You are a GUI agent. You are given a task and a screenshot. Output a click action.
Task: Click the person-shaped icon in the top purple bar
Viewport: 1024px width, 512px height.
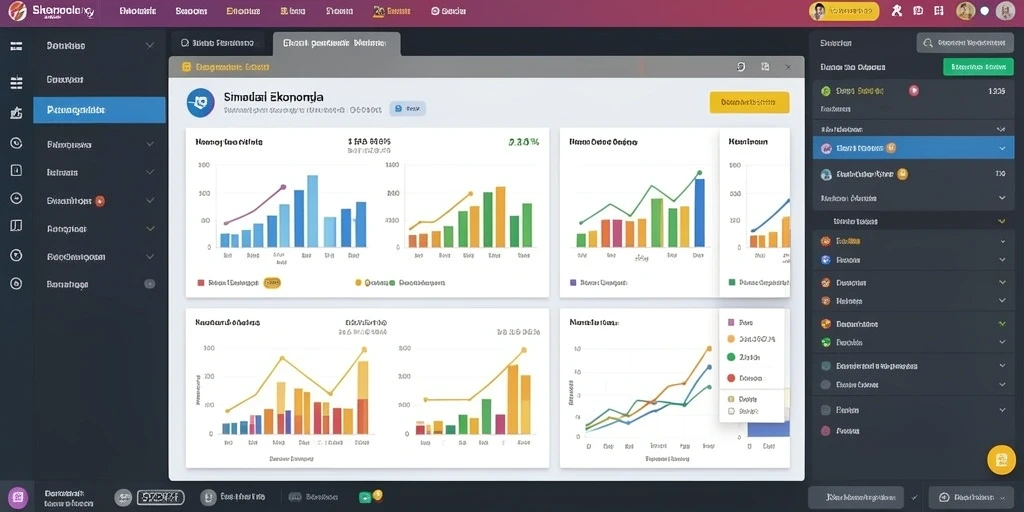tap(897, 10)
